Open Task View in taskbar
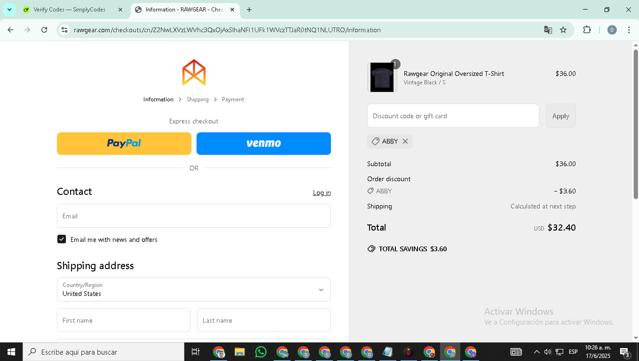Image resolution: width=639 pixels, height=361 pixels. click(195, 352)
